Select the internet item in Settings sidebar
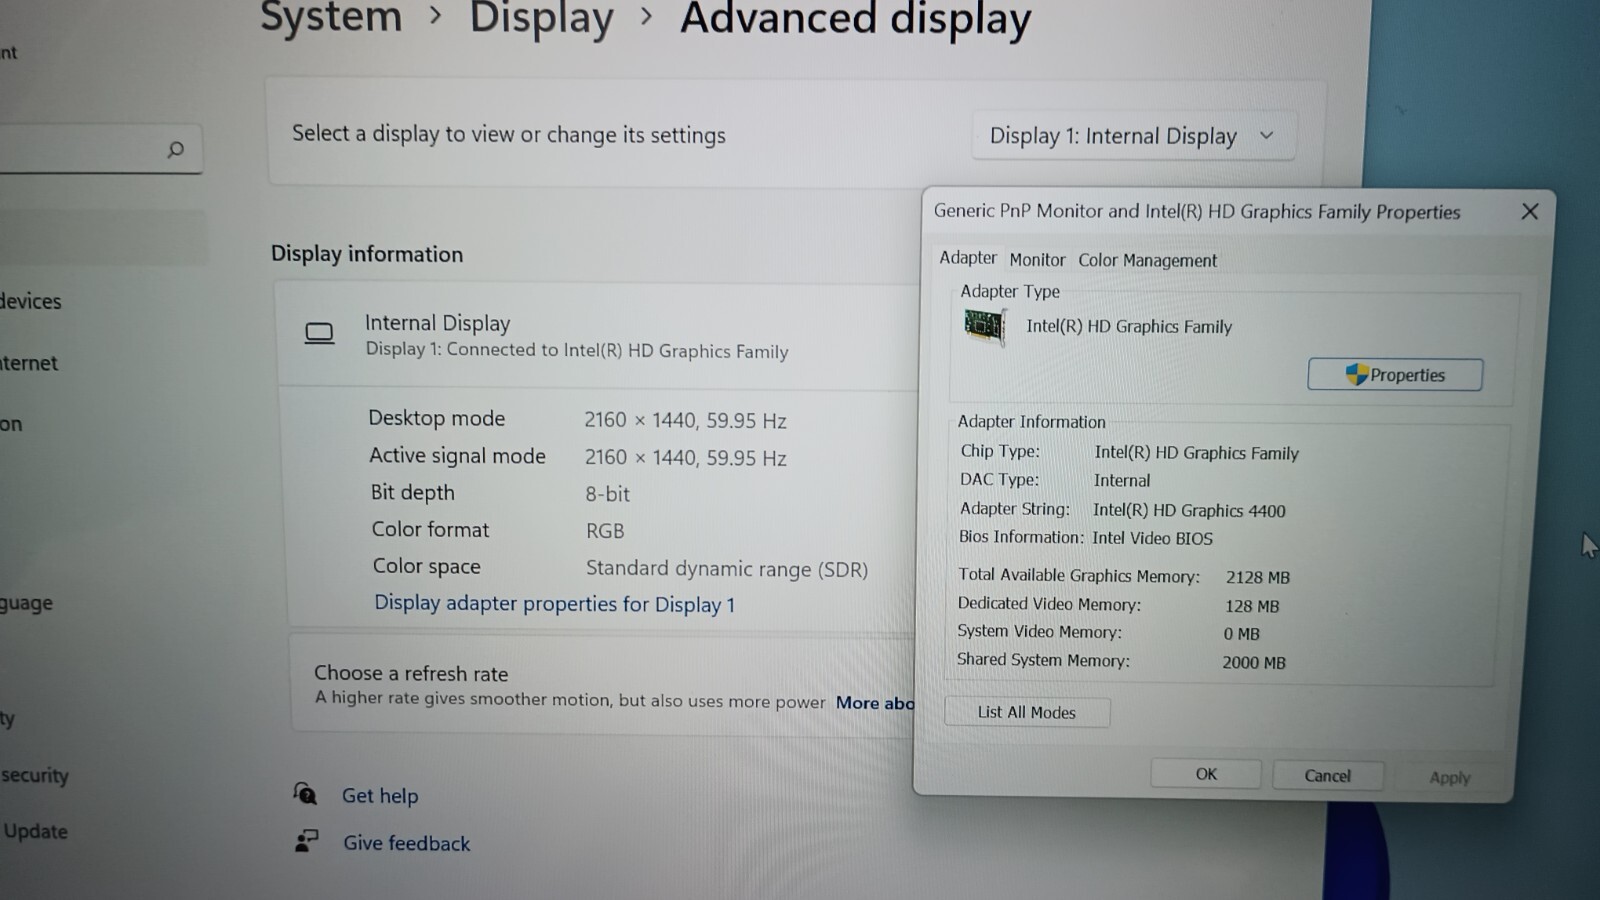 click(28, 363)
